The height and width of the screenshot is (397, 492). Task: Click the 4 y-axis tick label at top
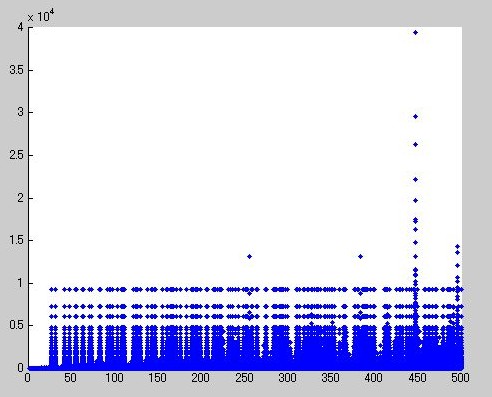(x=21, y=27)
